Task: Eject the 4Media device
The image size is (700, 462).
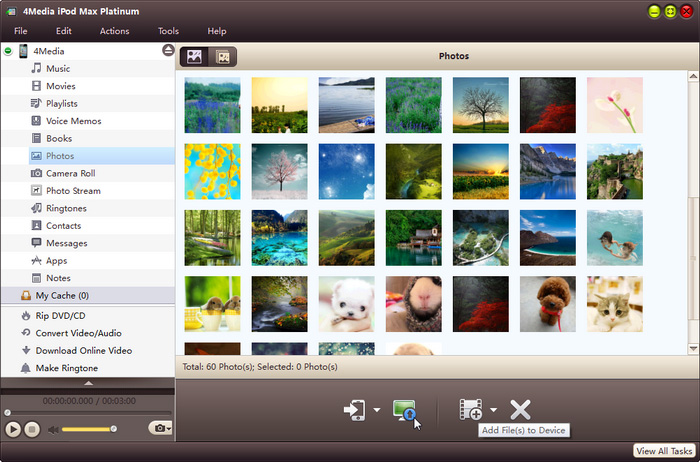Action: [x=168, y=51]
